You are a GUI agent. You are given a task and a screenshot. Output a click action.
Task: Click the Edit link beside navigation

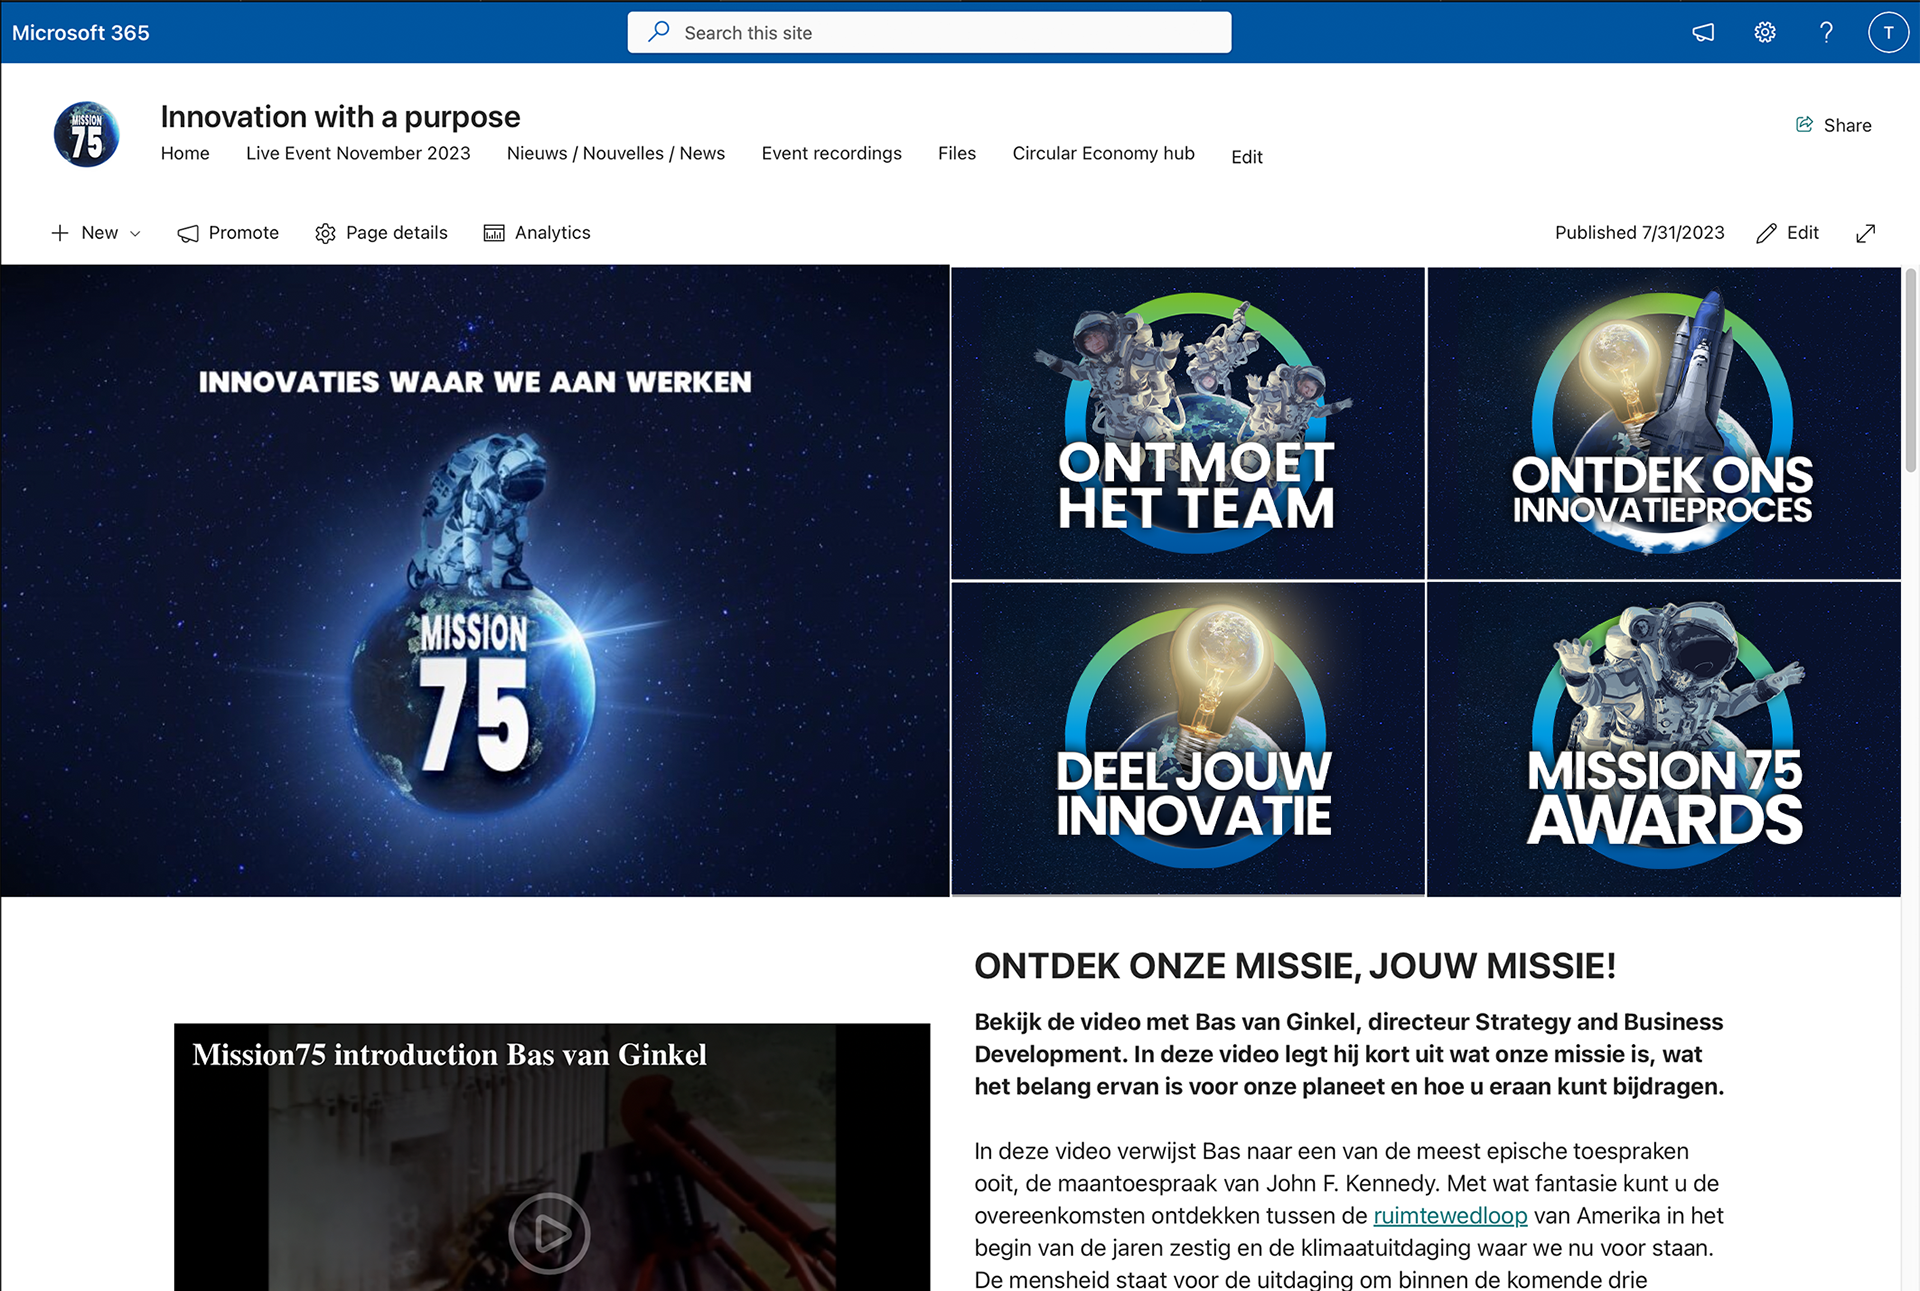point(1246,157)
